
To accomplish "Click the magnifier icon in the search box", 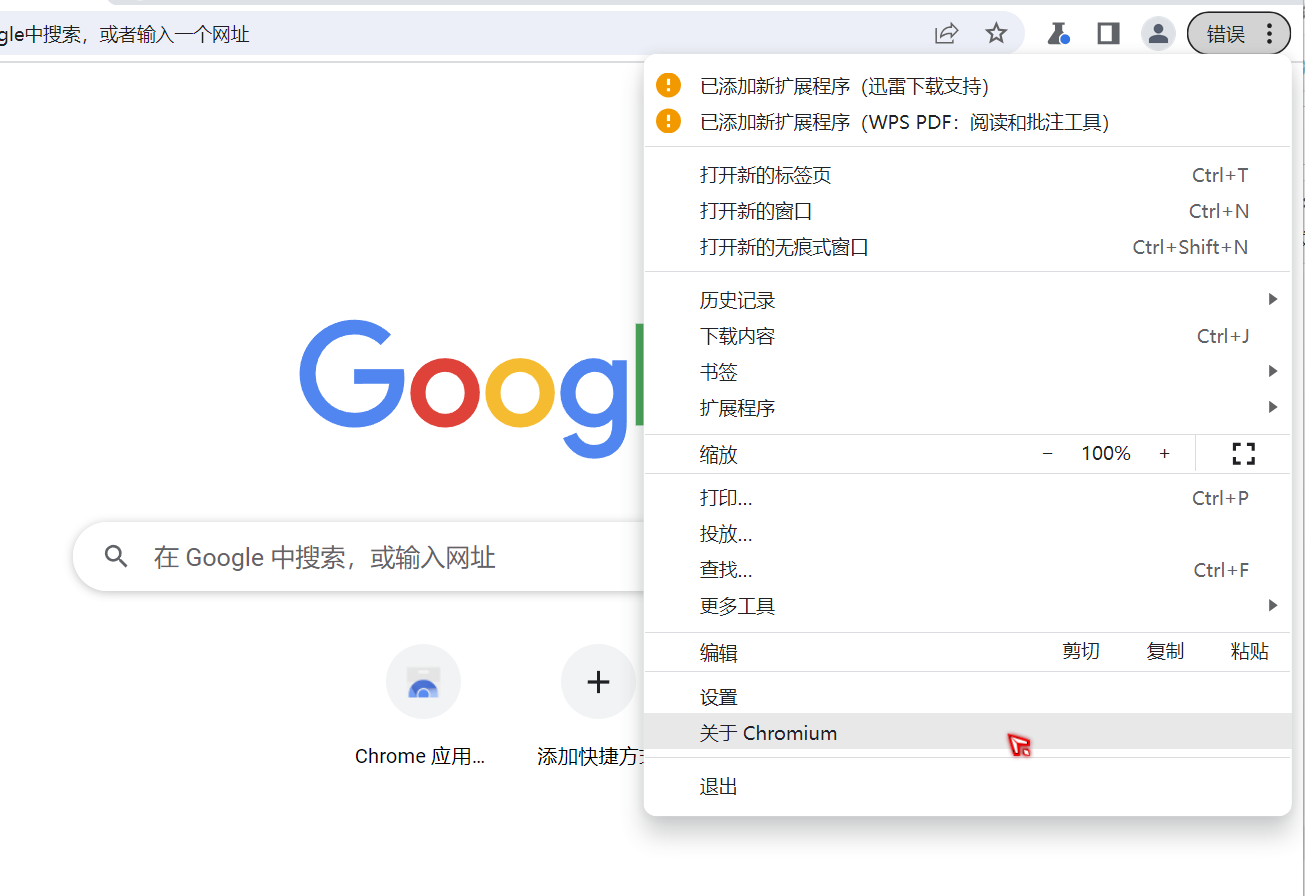I will pos(117,557).
